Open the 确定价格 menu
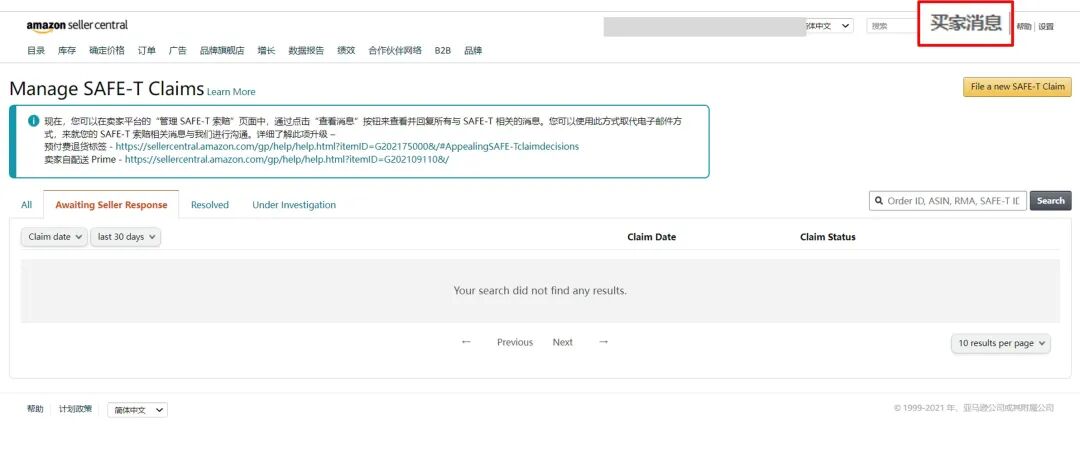The height and width of the screenshot is (458, 1080). 107,50
